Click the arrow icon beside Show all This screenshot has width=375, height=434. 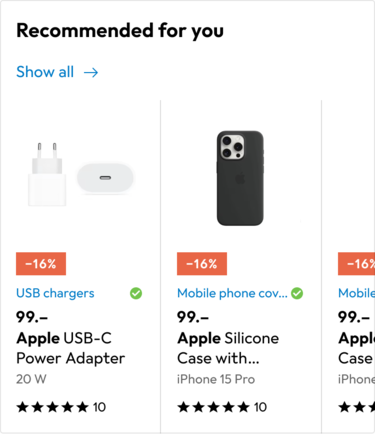pyautogui.click(x=91, y=72)
